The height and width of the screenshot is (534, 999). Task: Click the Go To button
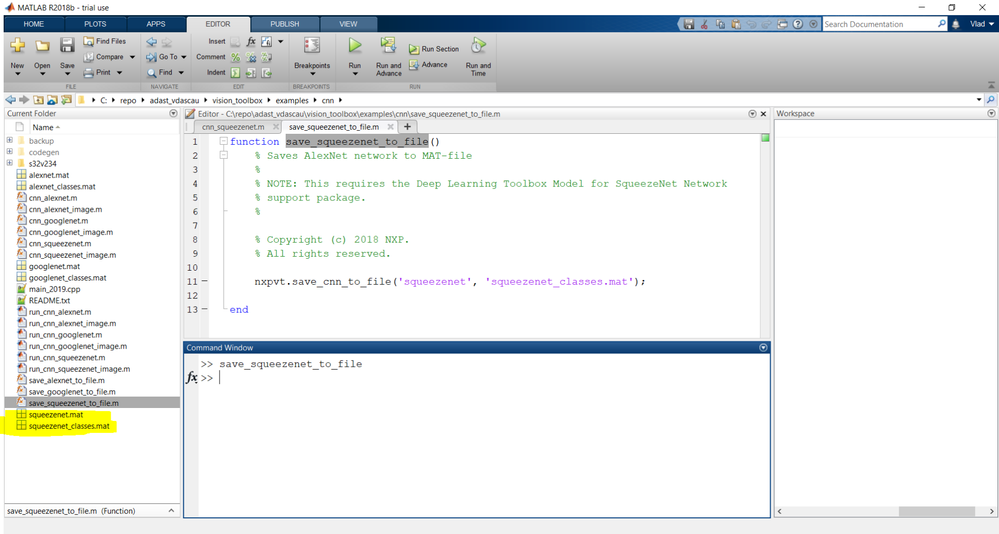pyautogui.click(x=162, y=57)
